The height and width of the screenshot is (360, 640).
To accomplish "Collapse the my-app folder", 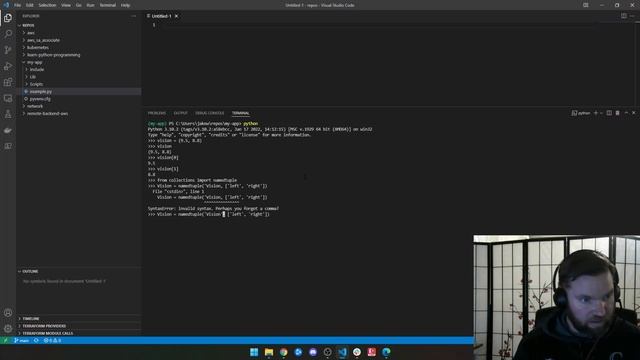I will pyautogui.click(x=34, y=62).
